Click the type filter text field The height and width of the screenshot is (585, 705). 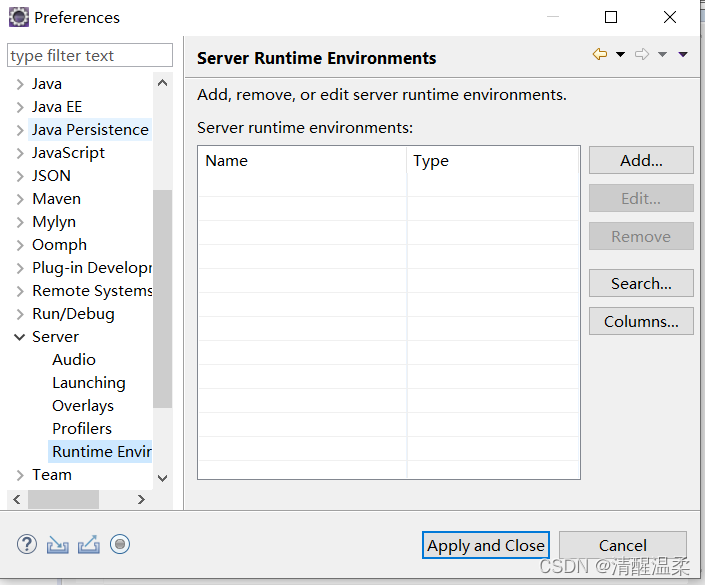point(90,56)
